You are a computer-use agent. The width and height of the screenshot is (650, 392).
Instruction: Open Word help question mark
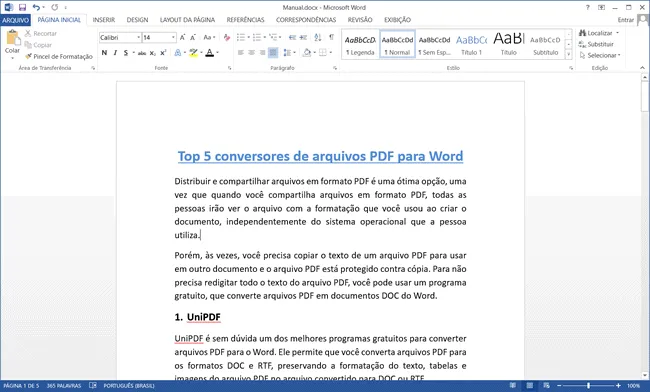coord(587,7)
